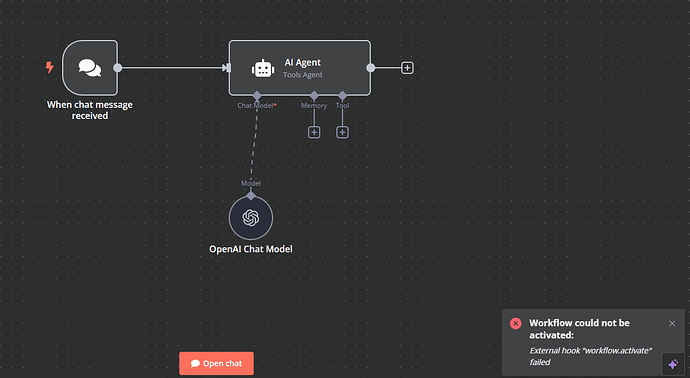Click the Tool connector diamond
Image resolution: width=690 pixels, height=378 pixels.
(x=342, y=95)
